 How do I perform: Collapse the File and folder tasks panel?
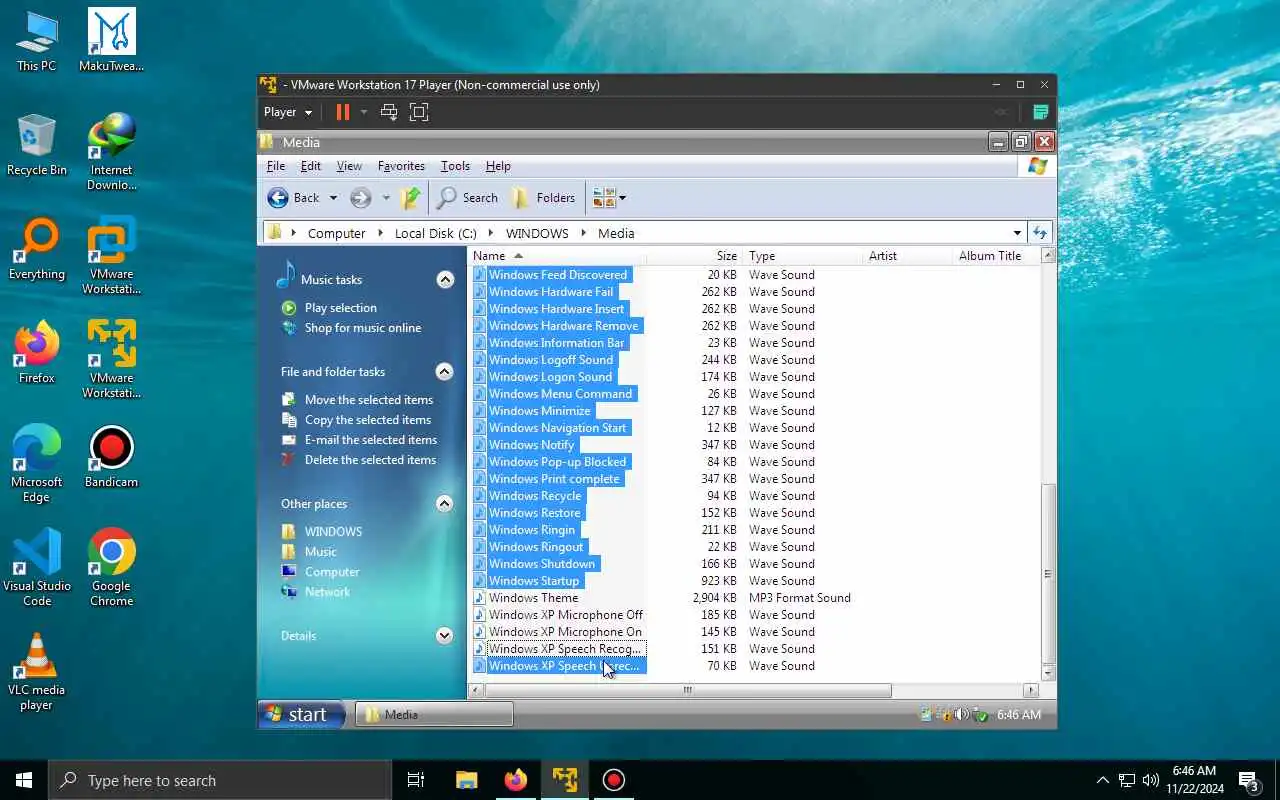pos(445,372)
